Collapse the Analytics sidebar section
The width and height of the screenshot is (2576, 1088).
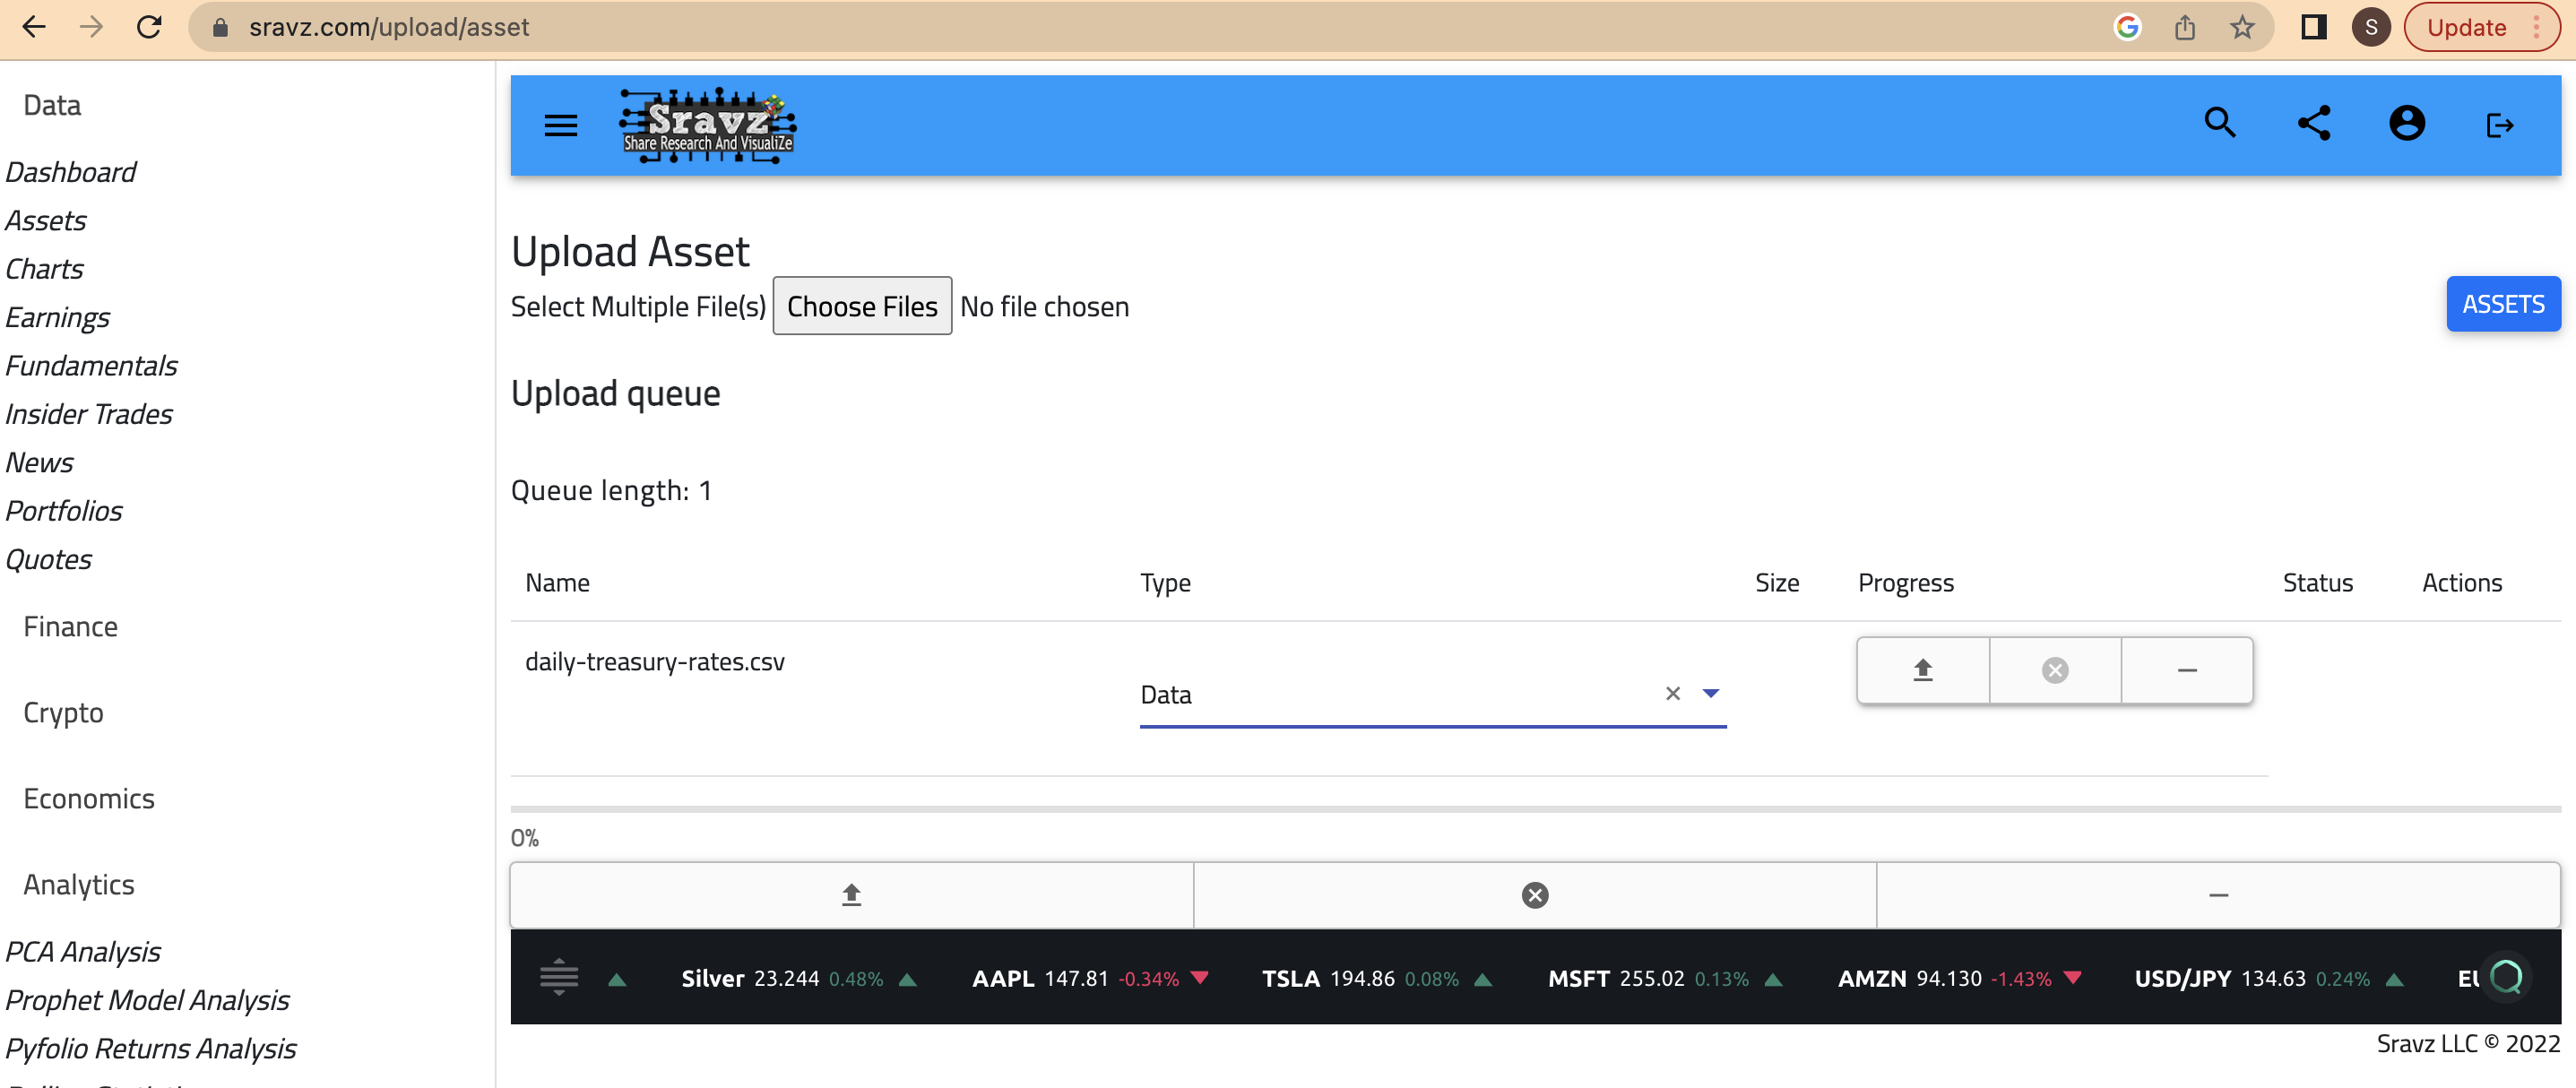[78, 885]
